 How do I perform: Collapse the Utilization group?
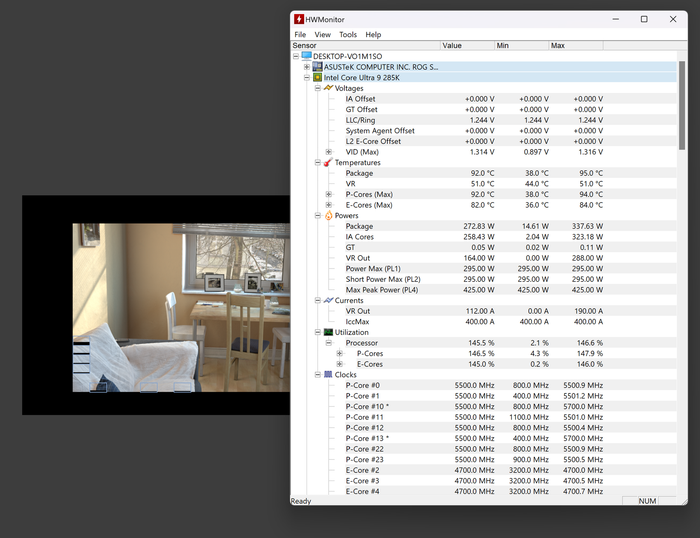[317, 332]
